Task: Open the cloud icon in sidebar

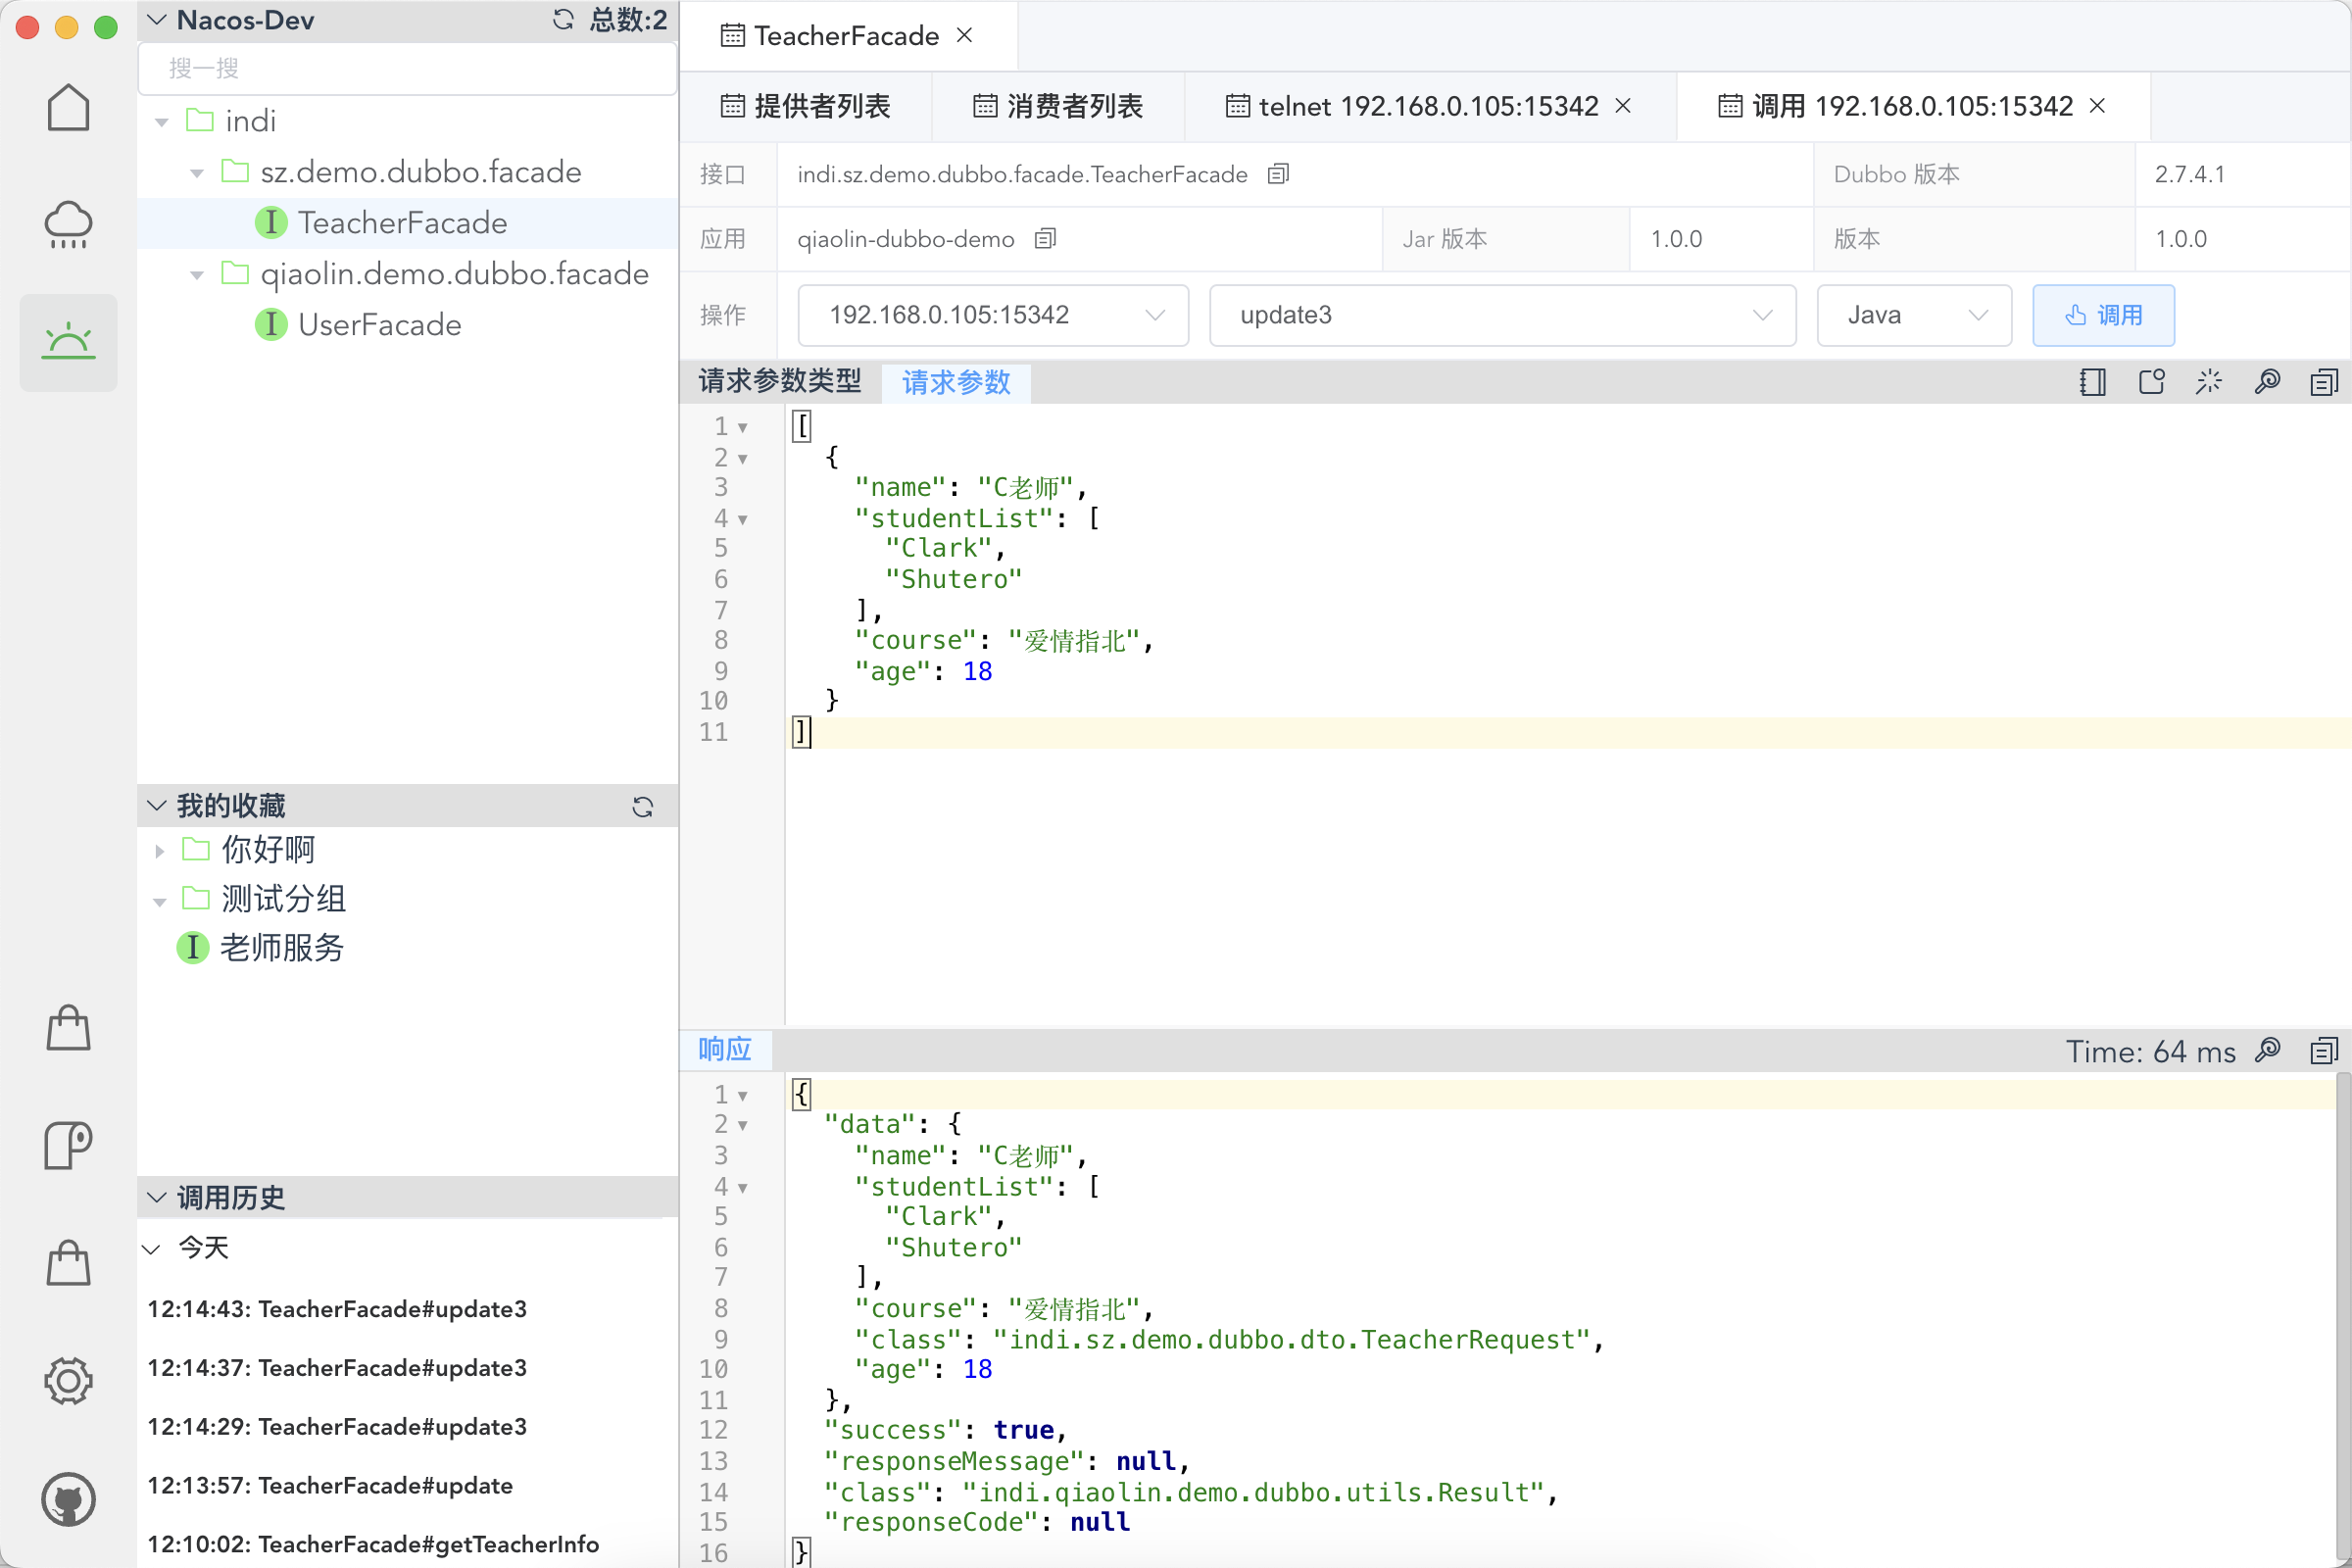Action: coord(68,224)
